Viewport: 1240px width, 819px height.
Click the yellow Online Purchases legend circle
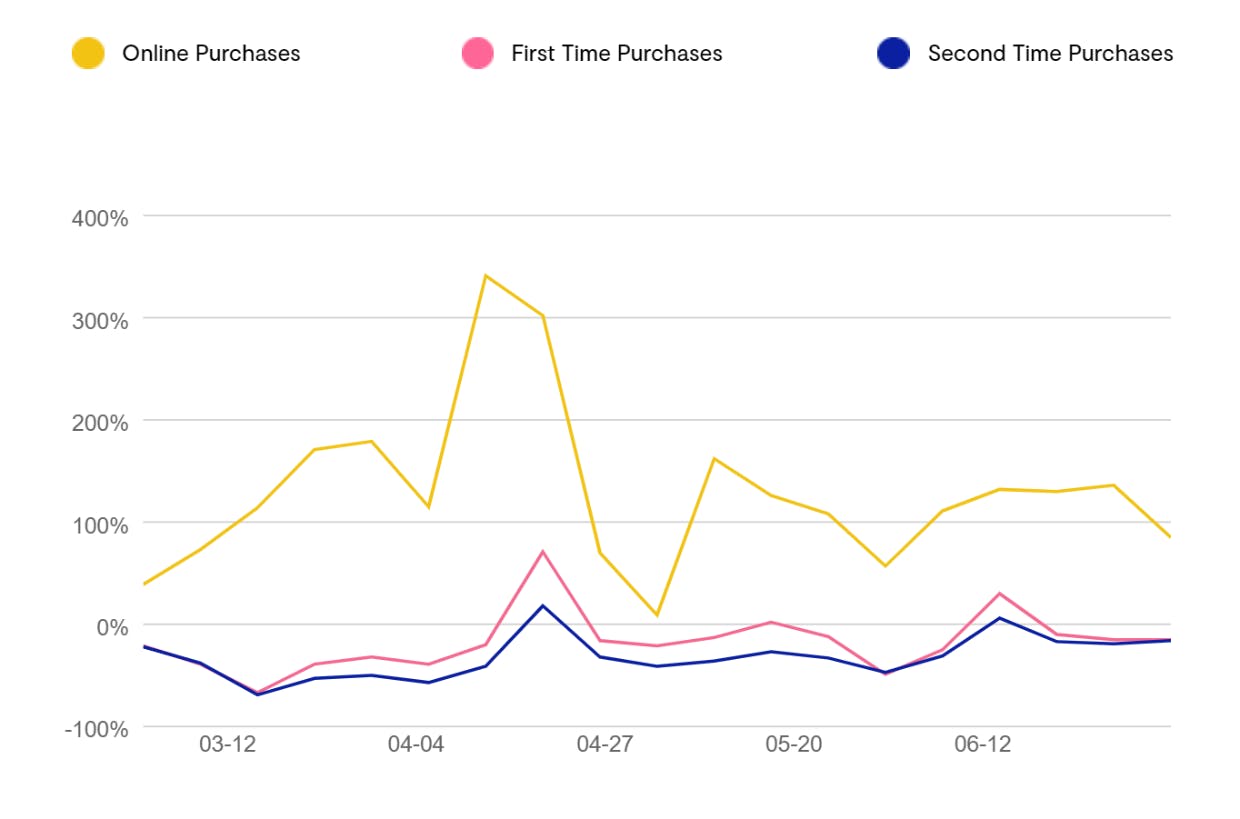[88, 53]
